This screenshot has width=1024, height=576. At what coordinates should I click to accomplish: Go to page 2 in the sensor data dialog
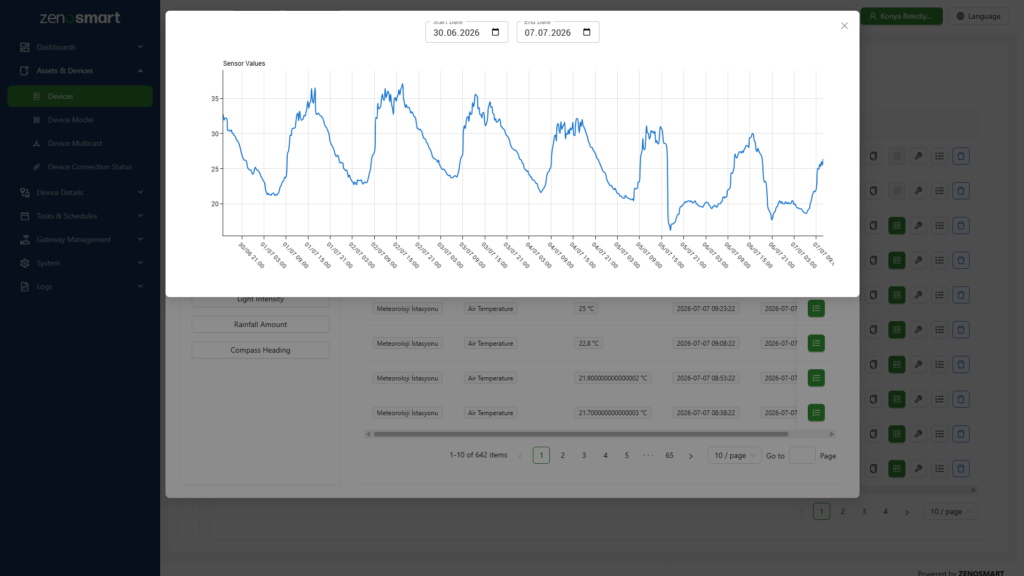coord(562,455)
